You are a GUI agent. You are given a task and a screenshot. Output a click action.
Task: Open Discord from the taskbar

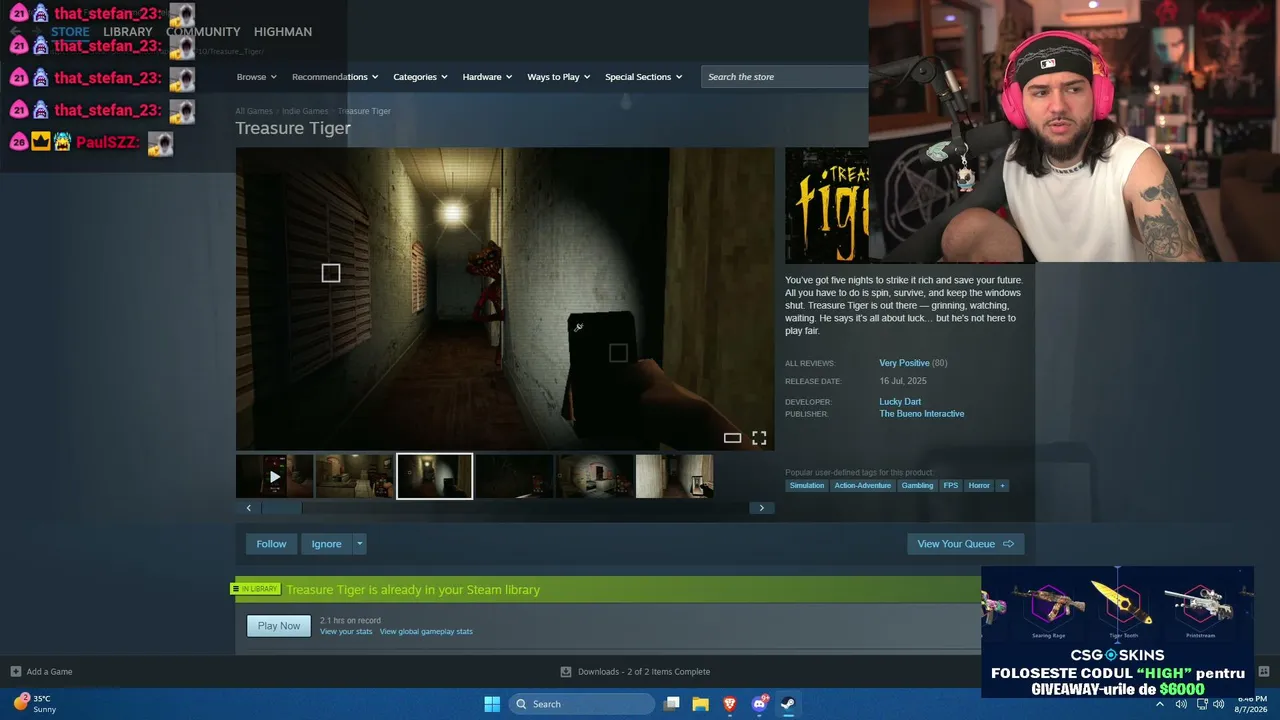[759, 704]
